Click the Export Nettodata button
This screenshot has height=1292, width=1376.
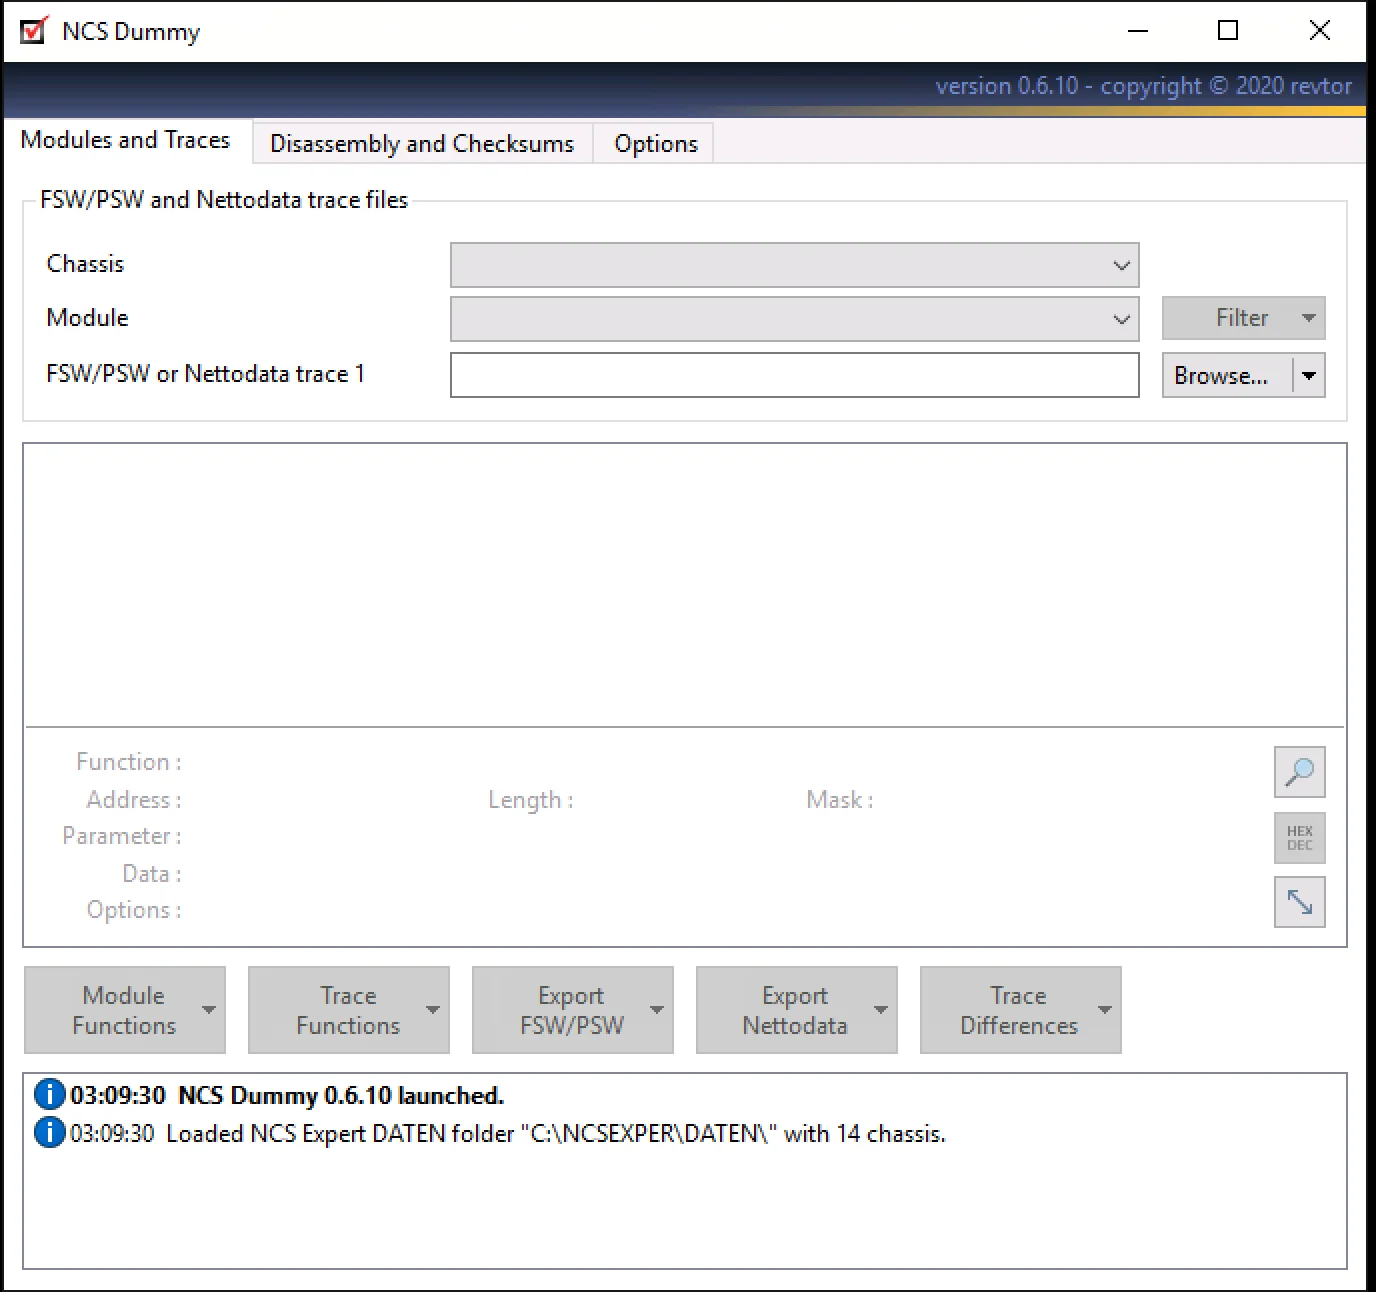click(796, 1010)
